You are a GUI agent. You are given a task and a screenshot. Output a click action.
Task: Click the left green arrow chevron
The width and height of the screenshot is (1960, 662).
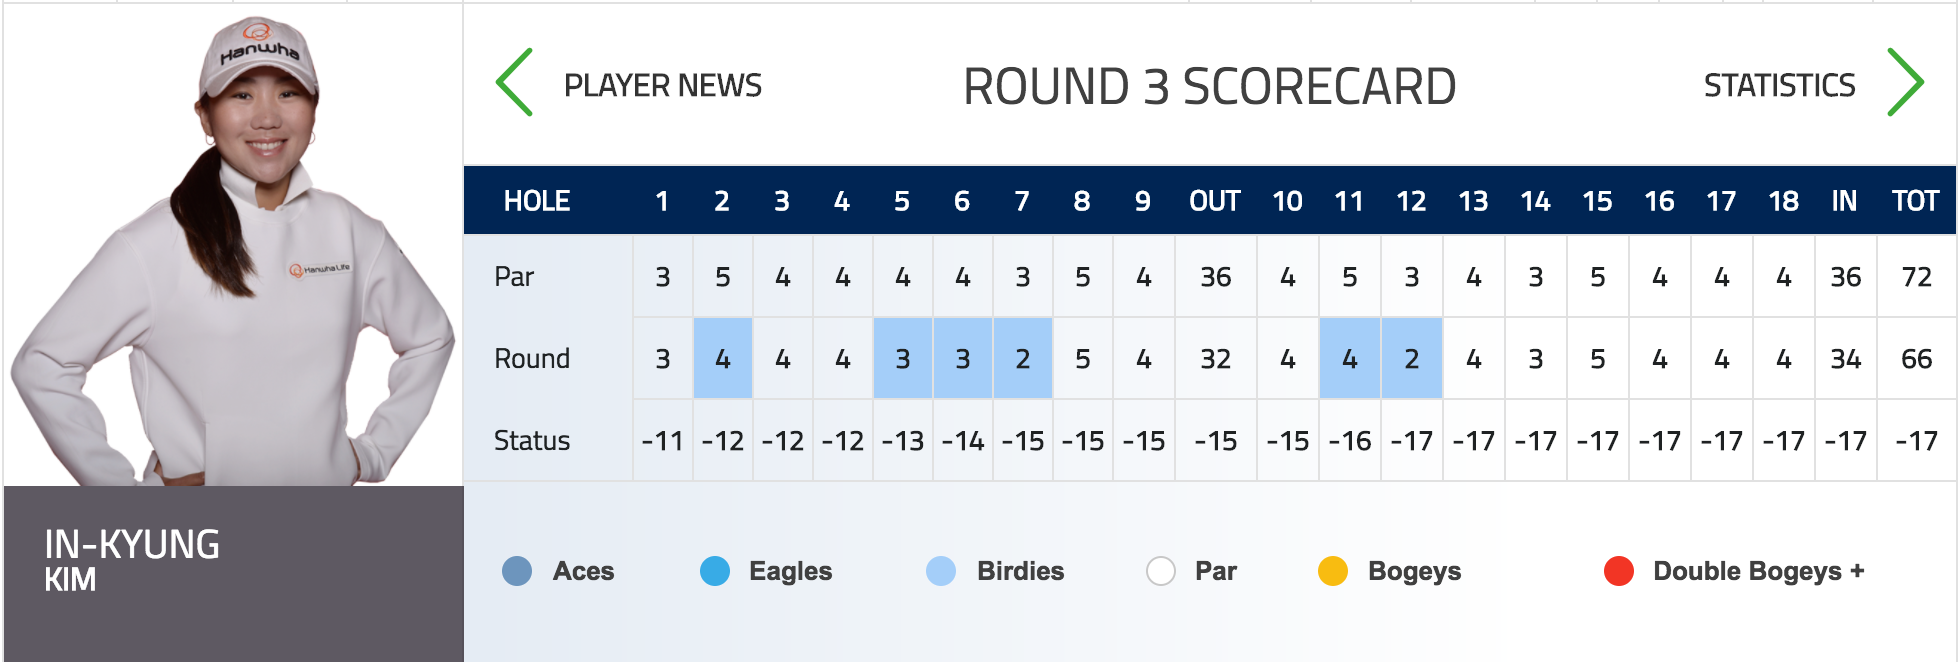coord(515,83)
